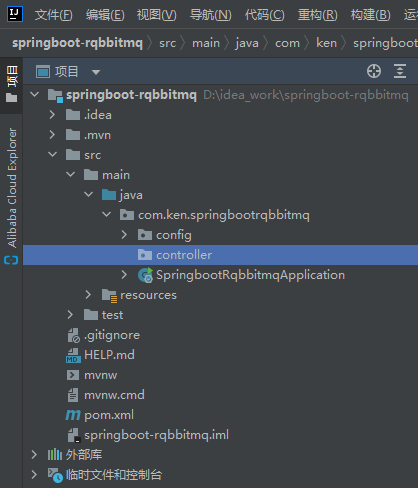Click the java breadcrumb segment
This screenshot has width=418, height=488.
(x=247, y=43)
